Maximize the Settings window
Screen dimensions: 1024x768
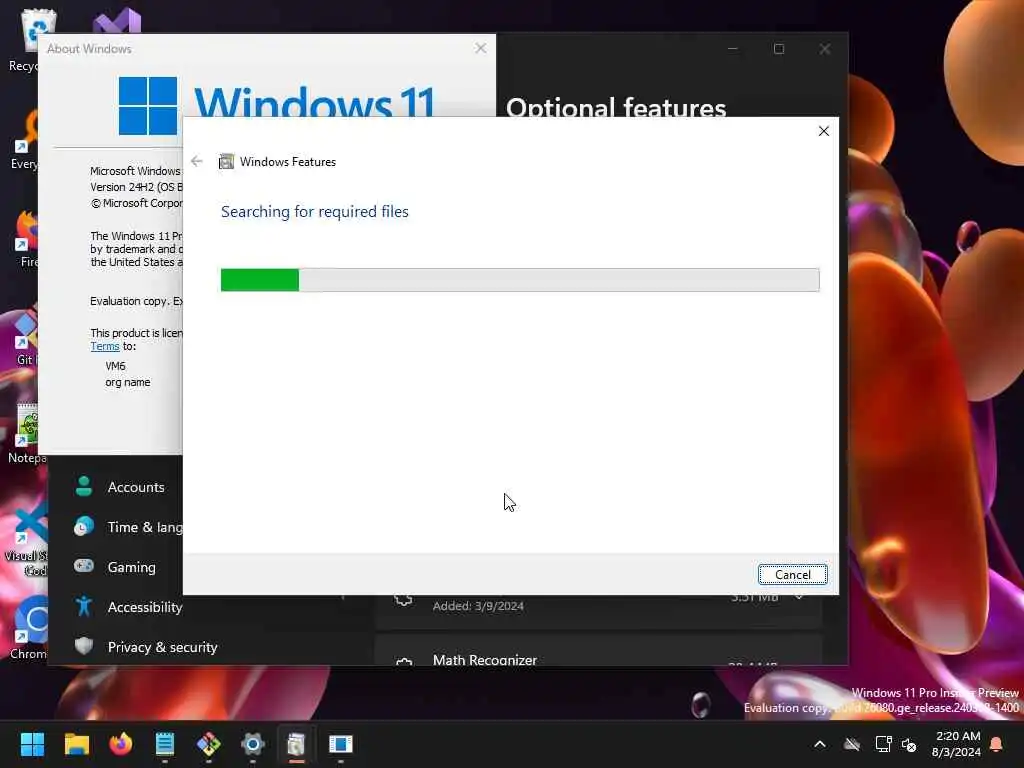pyautogui.click(x=778, y=49)
